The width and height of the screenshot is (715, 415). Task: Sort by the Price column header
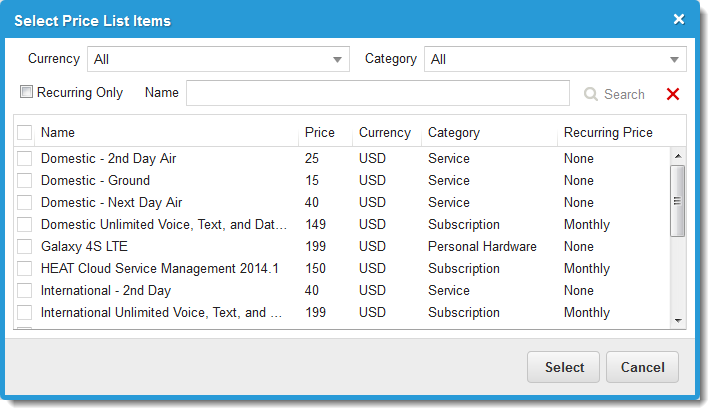(x=319, y=132)
